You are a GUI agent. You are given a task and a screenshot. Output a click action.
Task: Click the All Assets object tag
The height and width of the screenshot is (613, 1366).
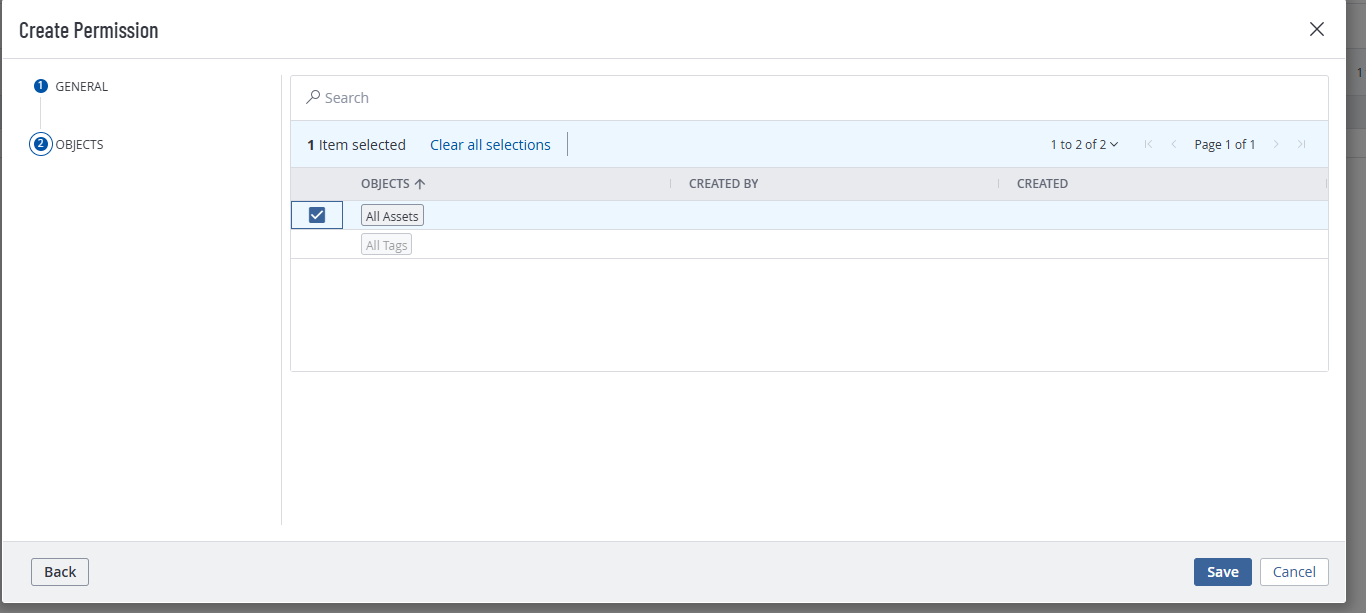(392, 216)
